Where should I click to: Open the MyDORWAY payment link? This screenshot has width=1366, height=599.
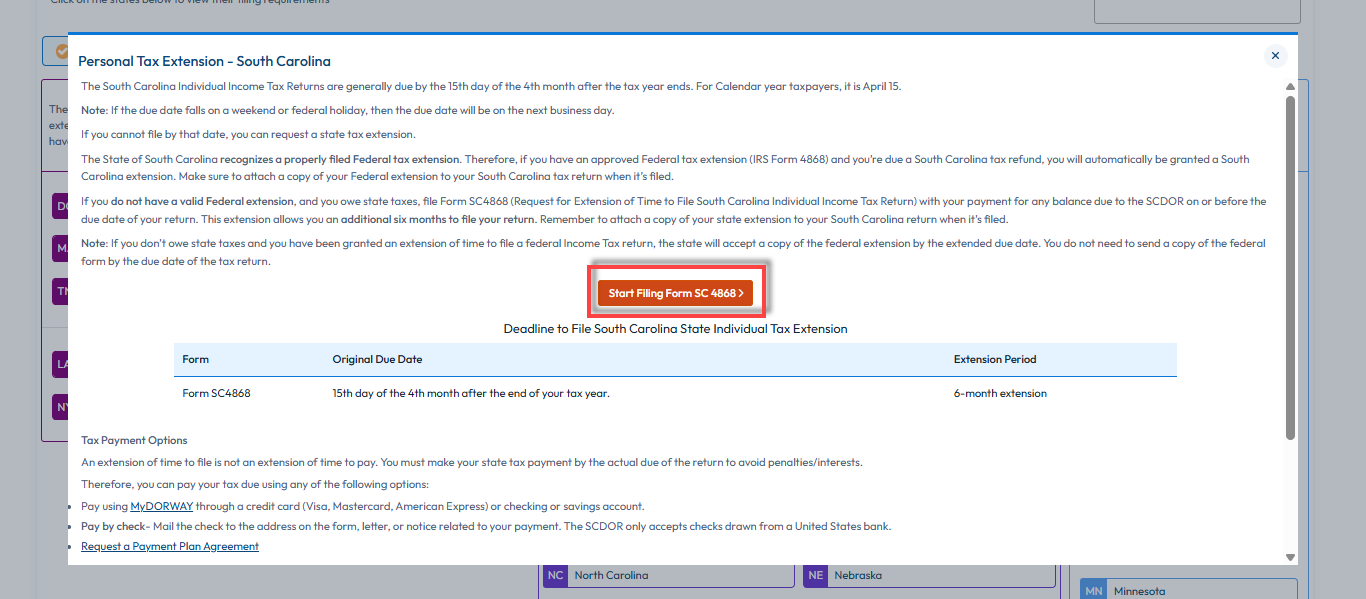click(162, 506)
